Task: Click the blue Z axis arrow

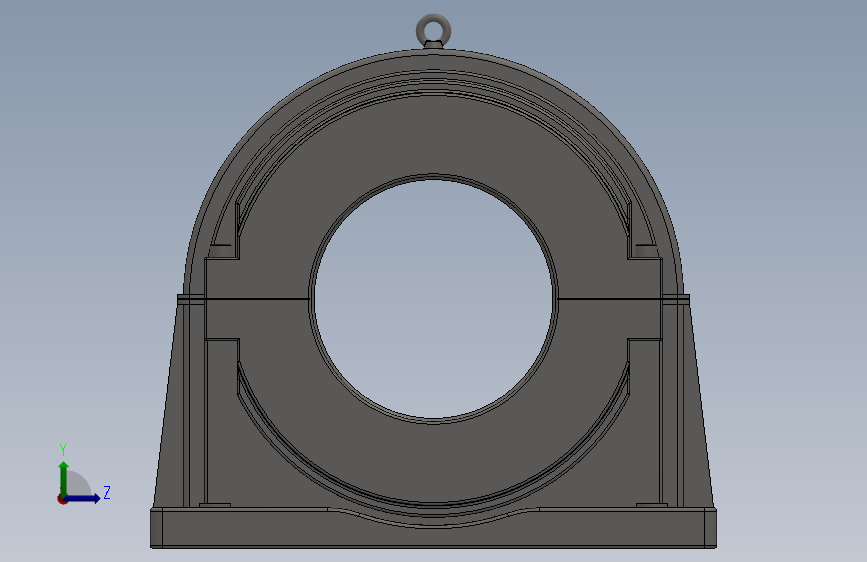Action: click(x=83, y=498)
